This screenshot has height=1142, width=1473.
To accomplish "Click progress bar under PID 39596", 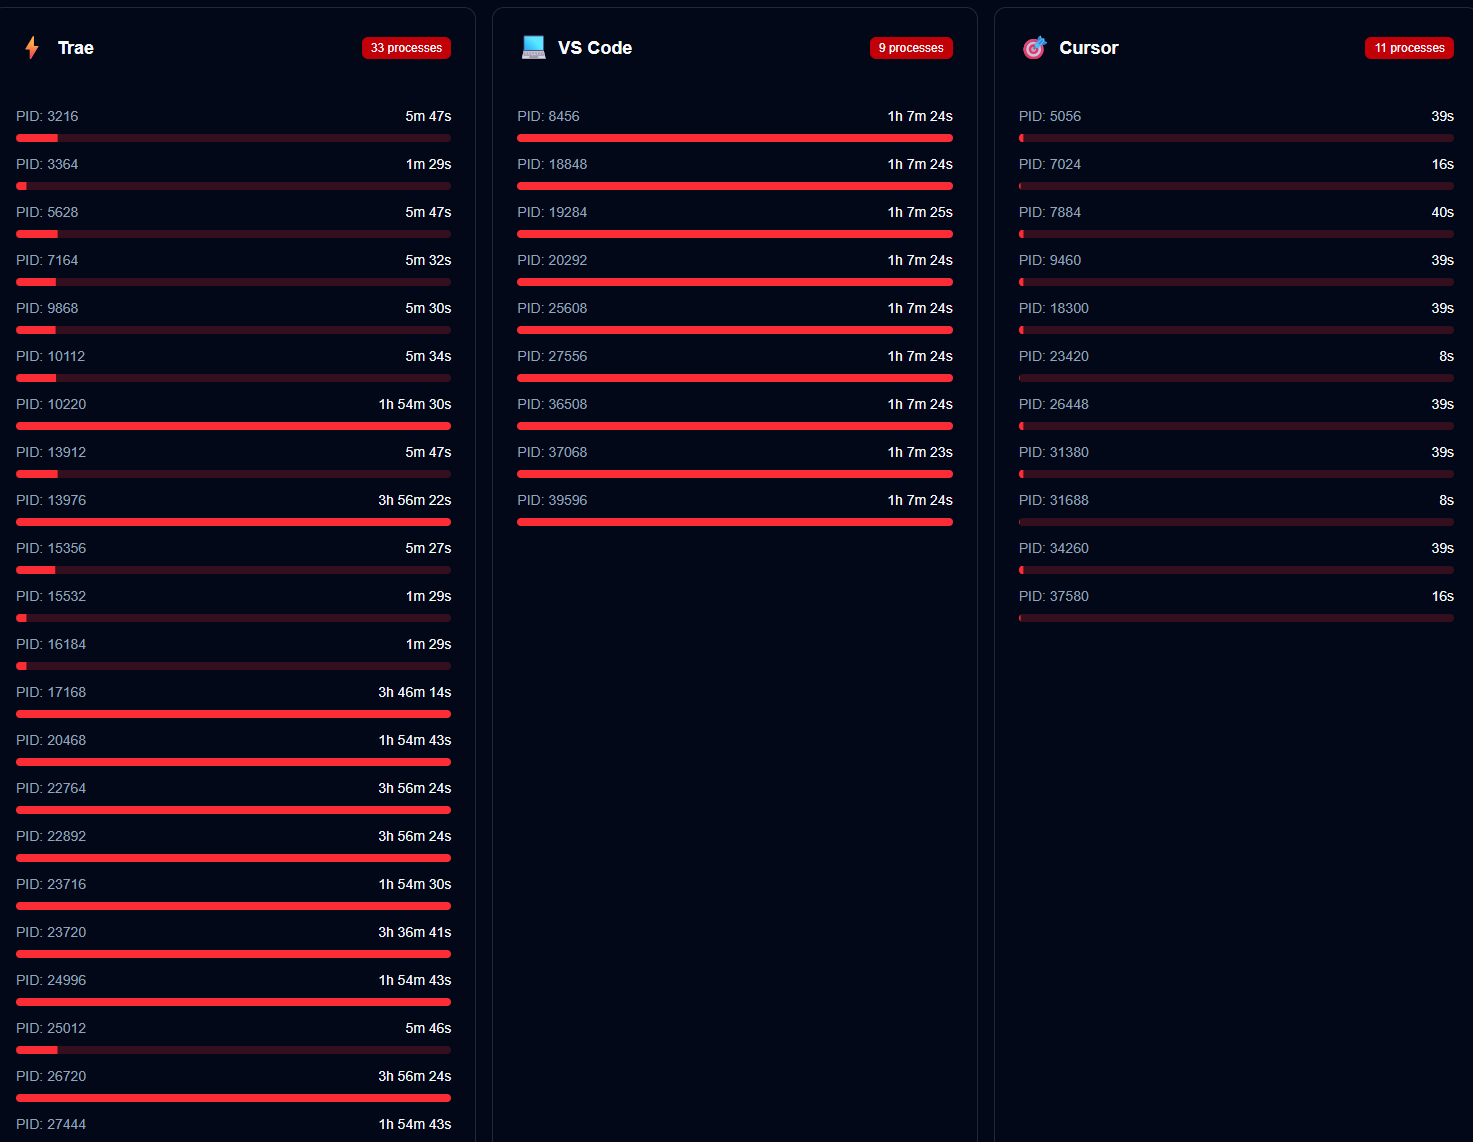I will click(735, 522).
